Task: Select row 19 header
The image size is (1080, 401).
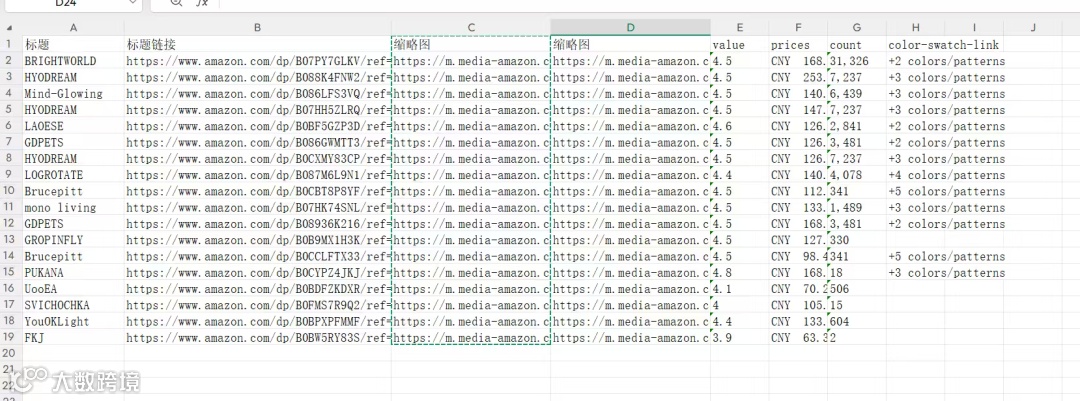Action: click(x=10, y=338)
